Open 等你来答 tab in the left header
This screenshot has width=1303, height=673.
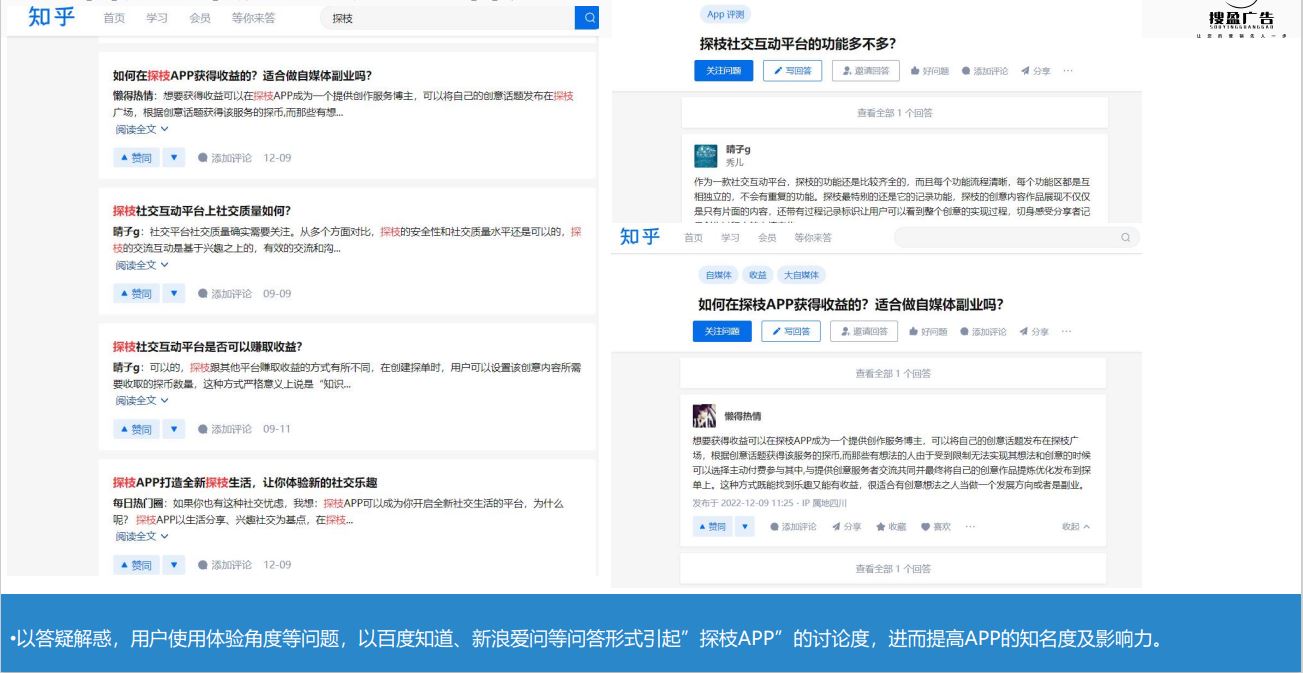pyautogui.click(x=254, y=19)
